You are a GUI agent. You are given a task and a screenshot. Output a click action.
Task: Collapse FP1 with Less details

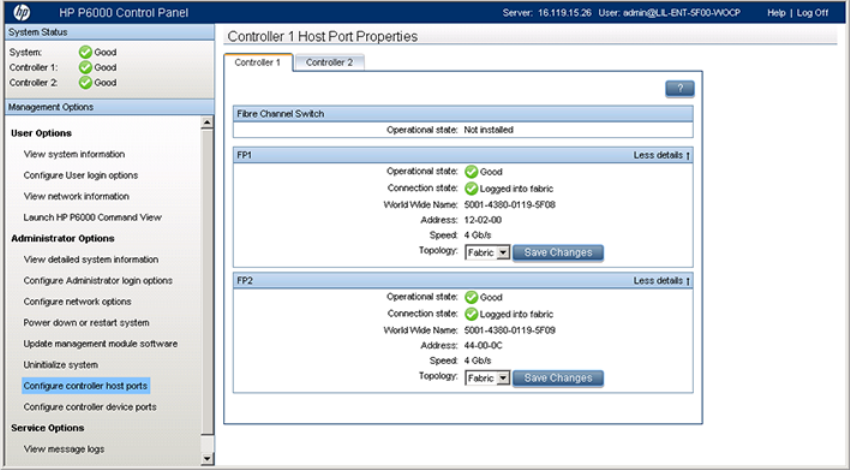click(661, 155)
